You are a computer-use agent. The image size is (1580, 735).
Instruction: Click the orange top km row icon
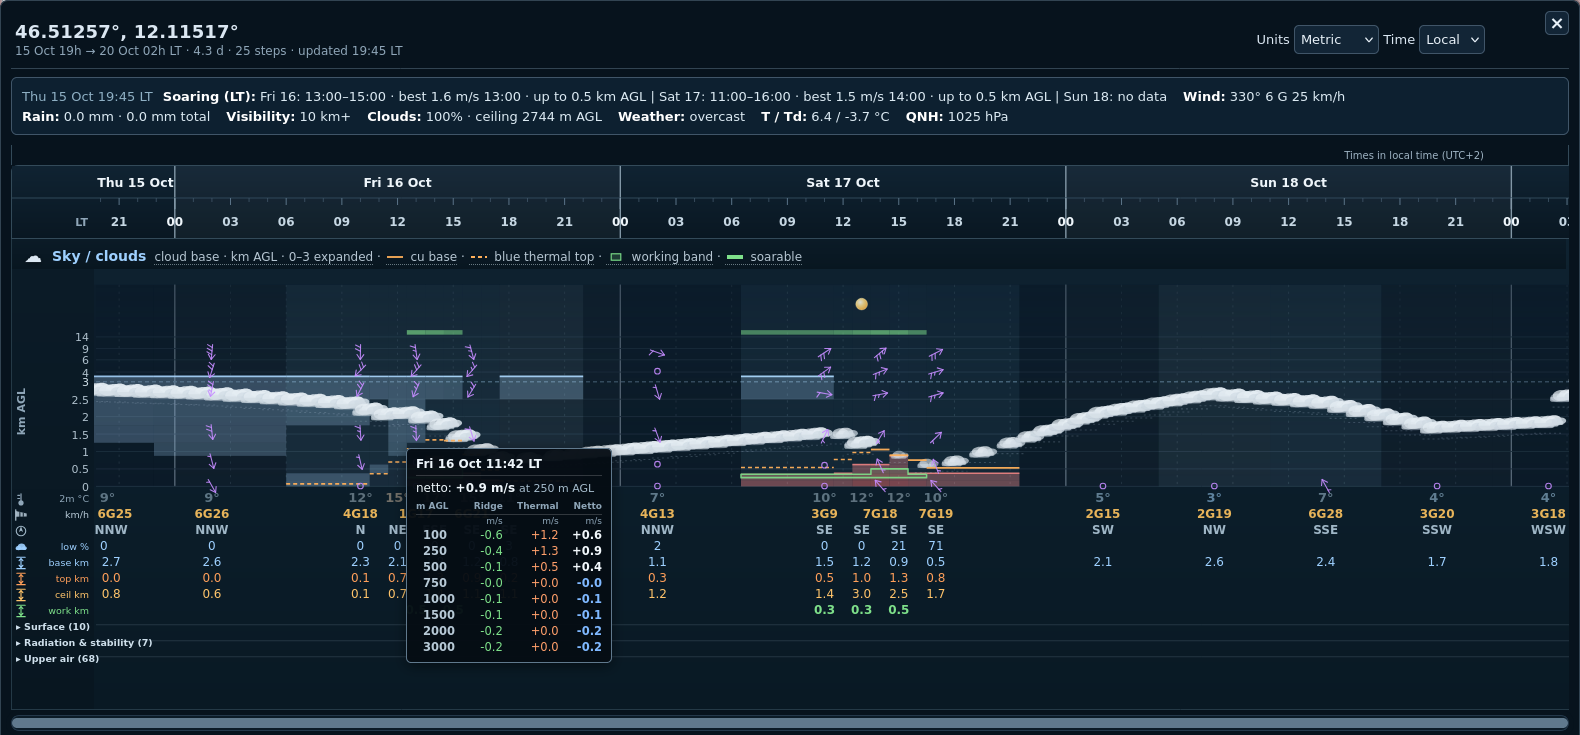[x=21, y=578]
